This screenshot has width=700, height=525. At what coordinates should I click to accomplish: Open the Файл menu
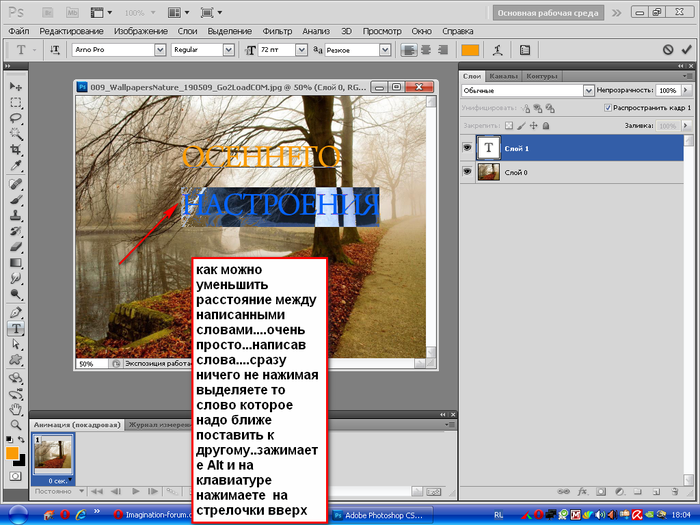(x=19, y=31)
